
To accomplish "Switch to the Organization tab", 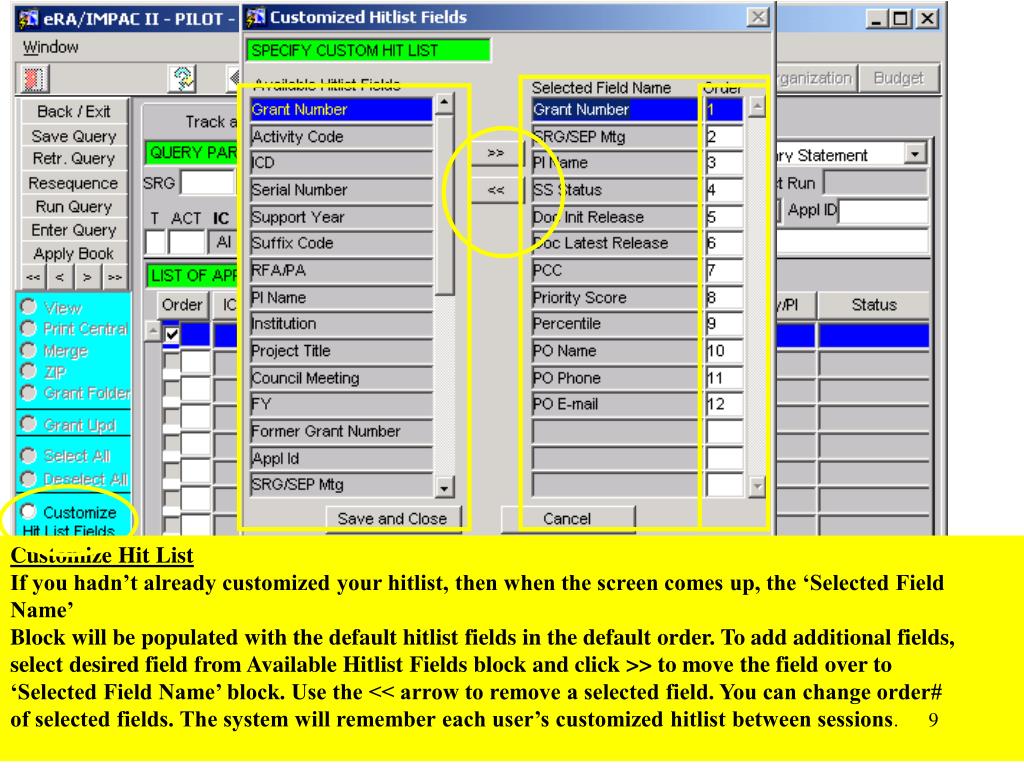I will pos(815,78).
